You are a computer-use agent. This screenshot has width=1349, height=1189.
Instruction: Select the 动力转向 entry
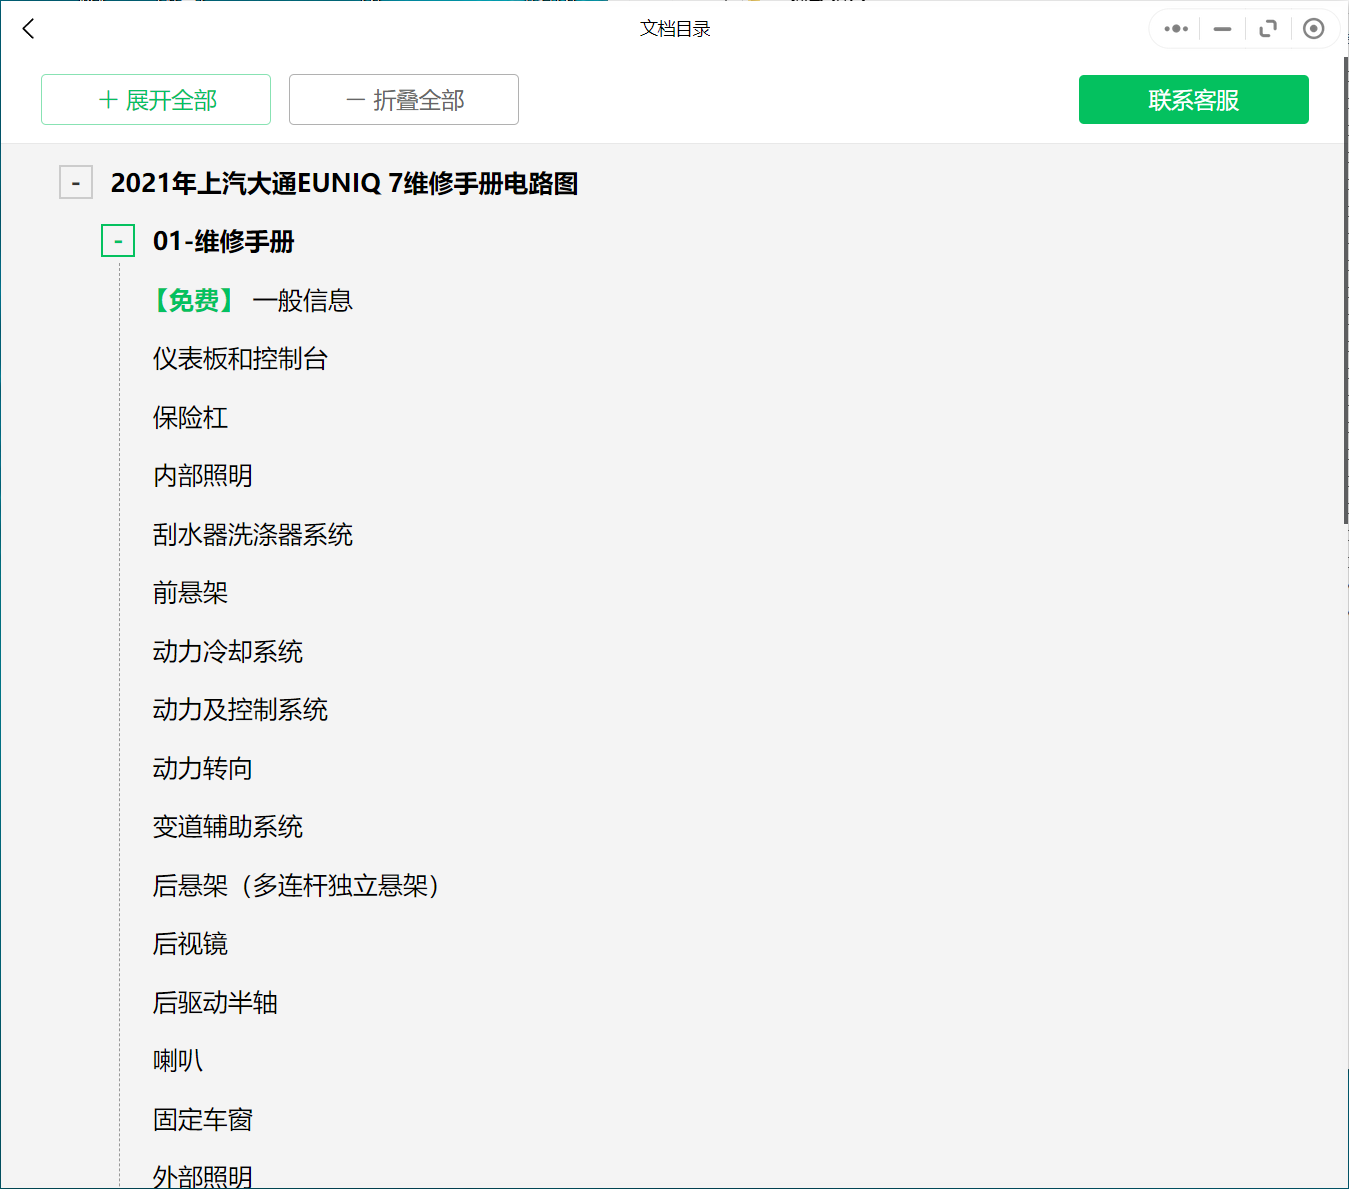click(x=202, y=768)
